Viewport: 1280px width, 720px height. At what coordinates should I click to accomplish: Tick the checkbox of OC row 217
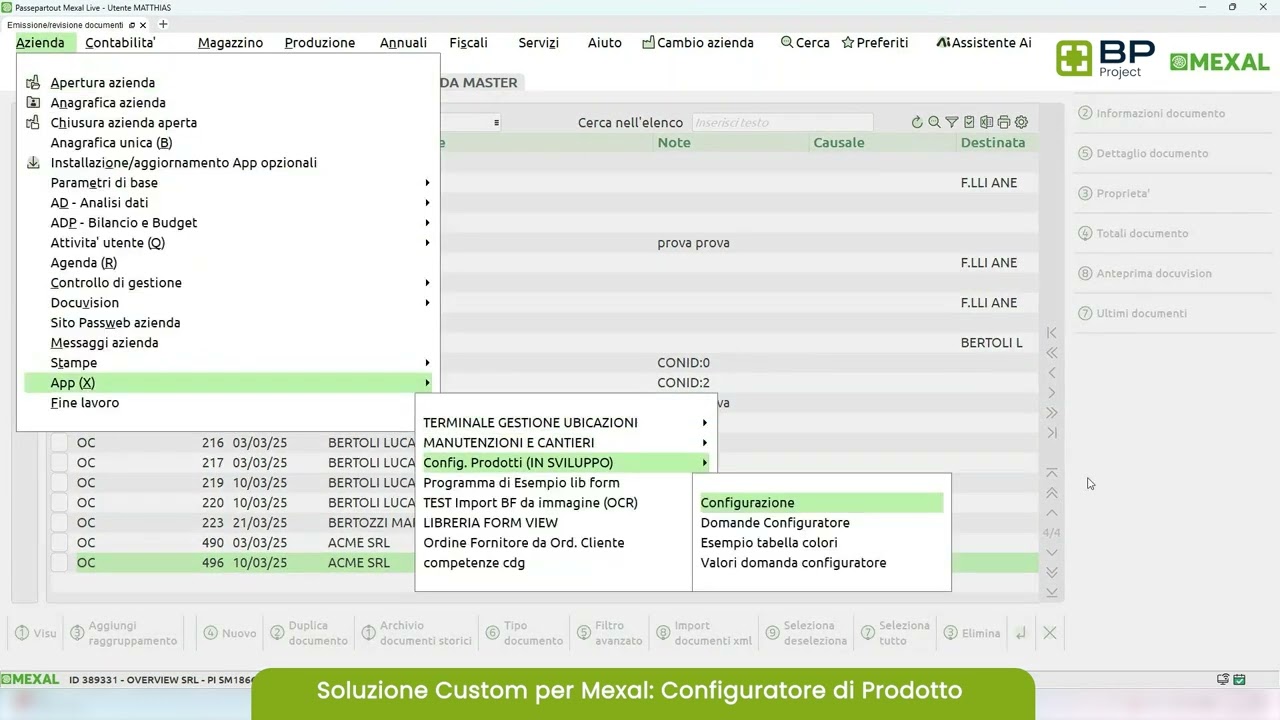60,462
